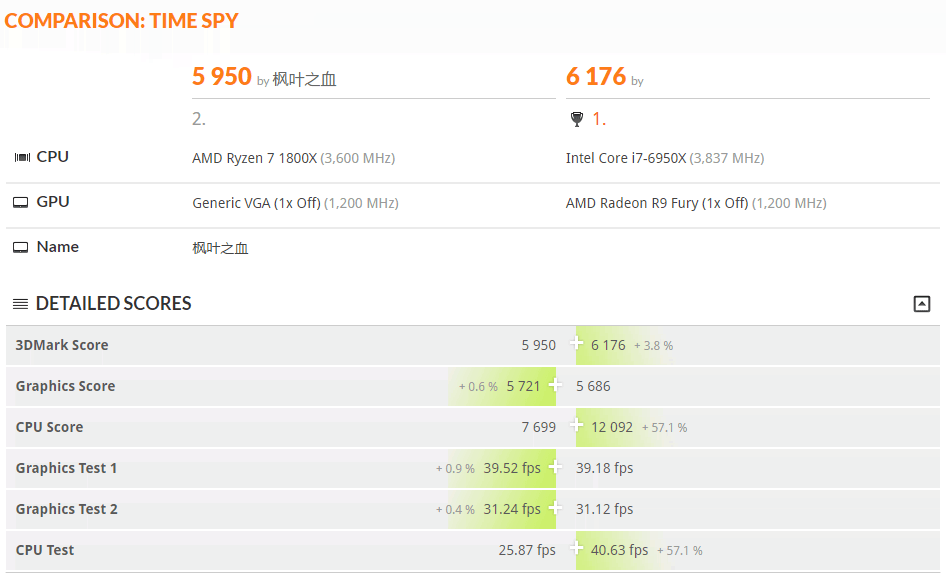The width and height of the screenshot is (946, 576).
Task: Open the 枫叶之血 user profile link
Action: 304,80
